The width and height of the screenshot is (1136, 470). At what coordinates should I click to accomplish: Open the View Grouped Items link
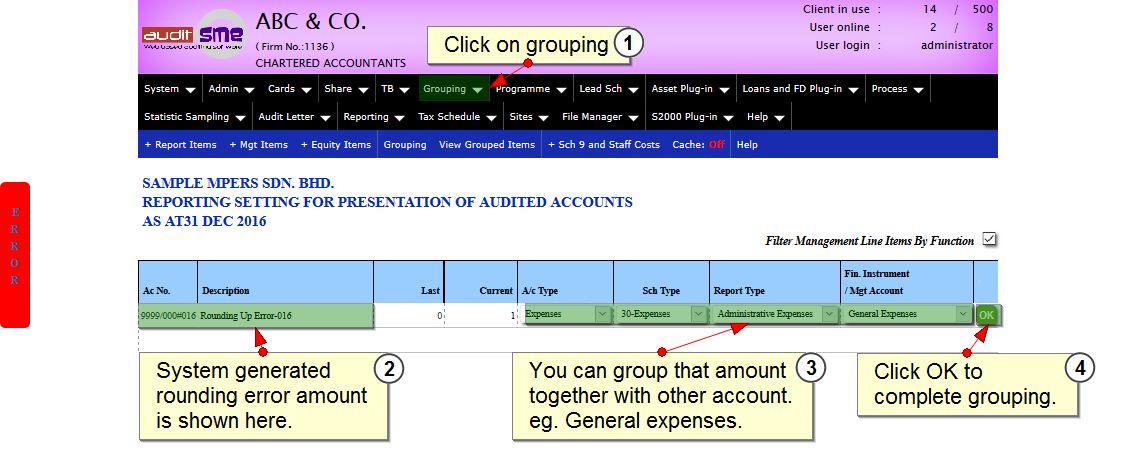coord(486,145)
